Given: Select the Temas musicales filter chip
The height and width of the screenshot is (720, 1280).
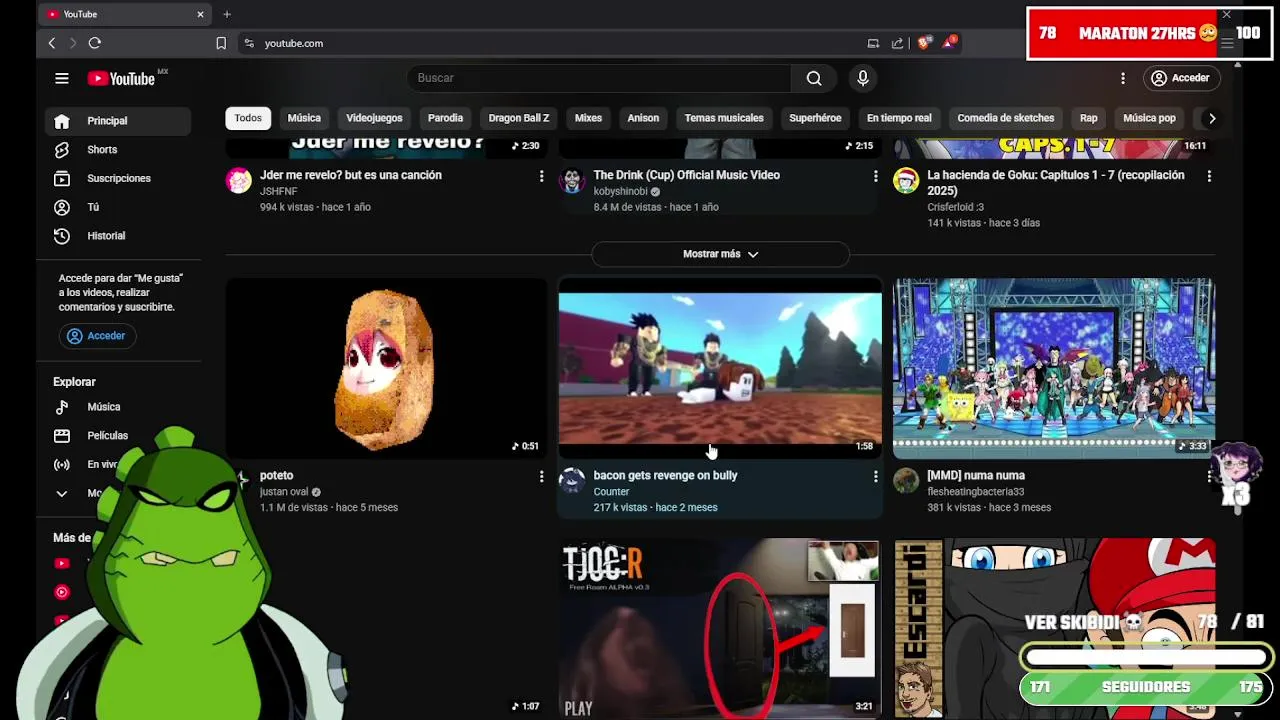Looking at the screenshot, I should 724,118.
